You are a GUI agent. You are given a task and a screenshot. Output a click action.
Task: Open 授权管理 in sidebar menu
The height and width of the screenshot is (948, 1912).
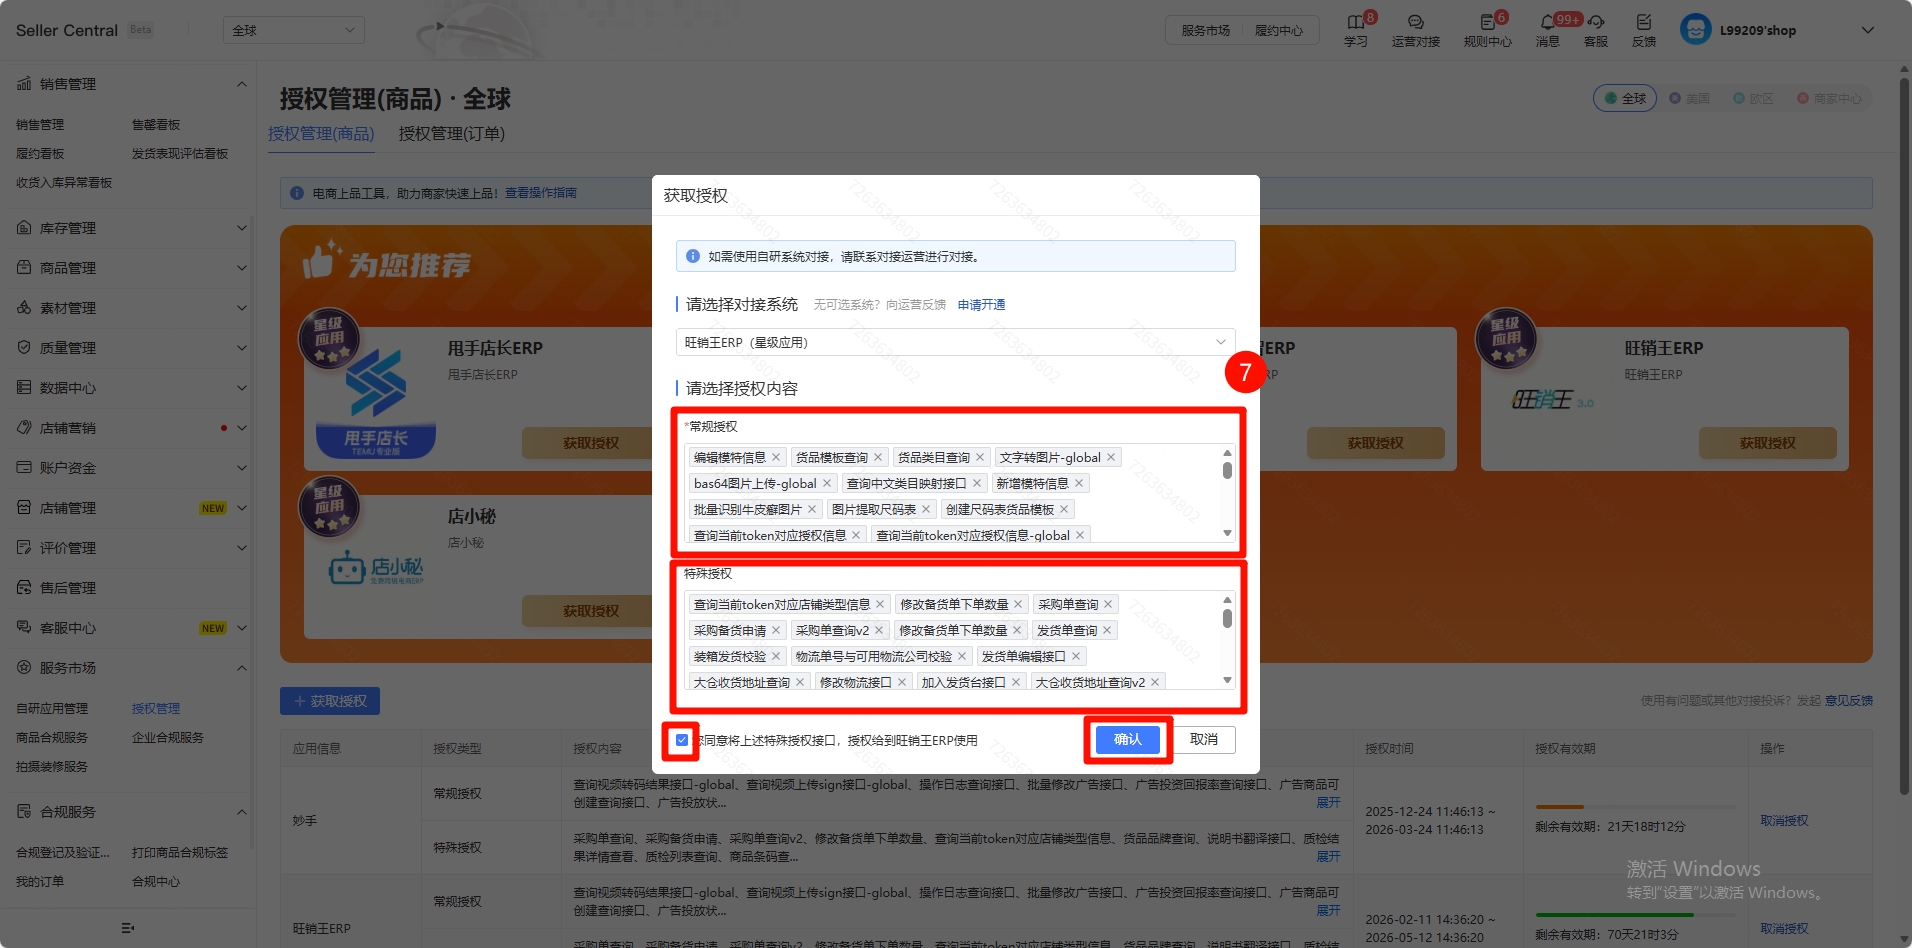(x=156, y=708)
